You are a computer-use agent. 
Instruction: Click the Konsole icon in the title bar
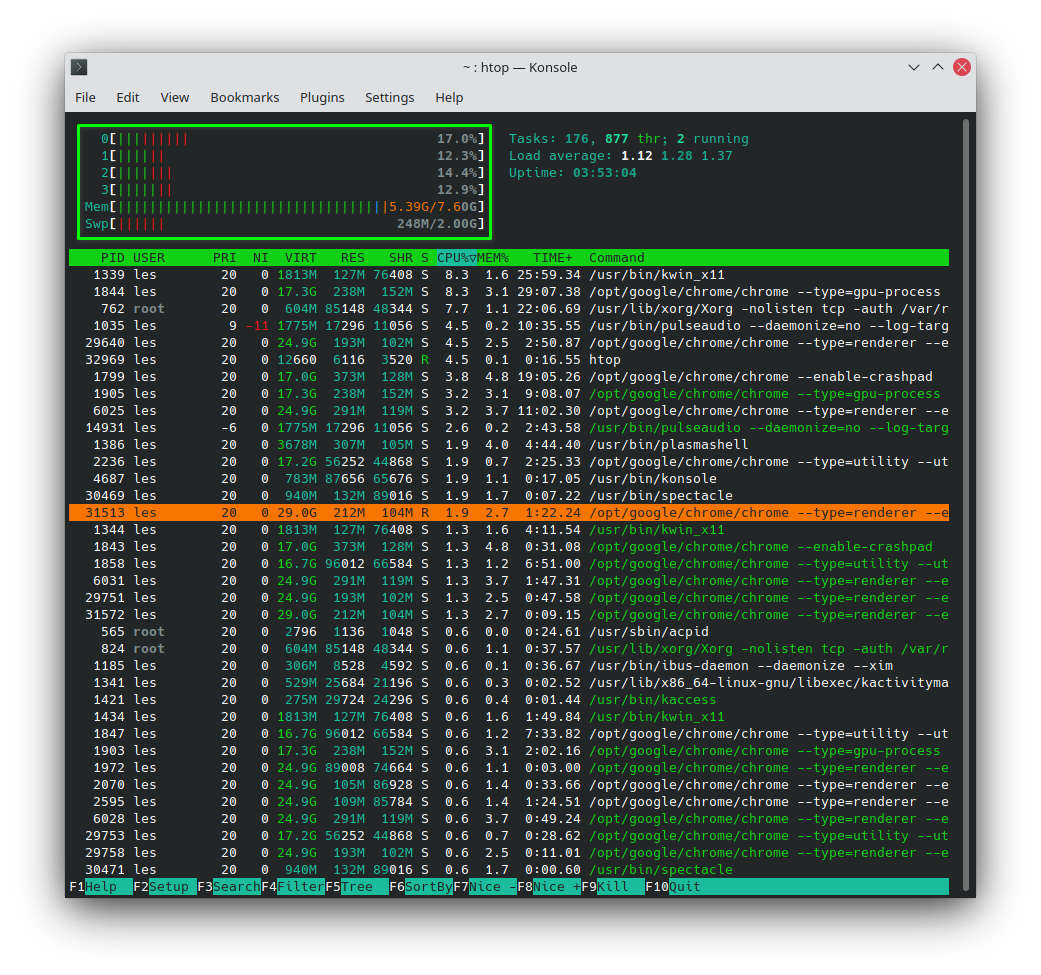pos(78,67)
